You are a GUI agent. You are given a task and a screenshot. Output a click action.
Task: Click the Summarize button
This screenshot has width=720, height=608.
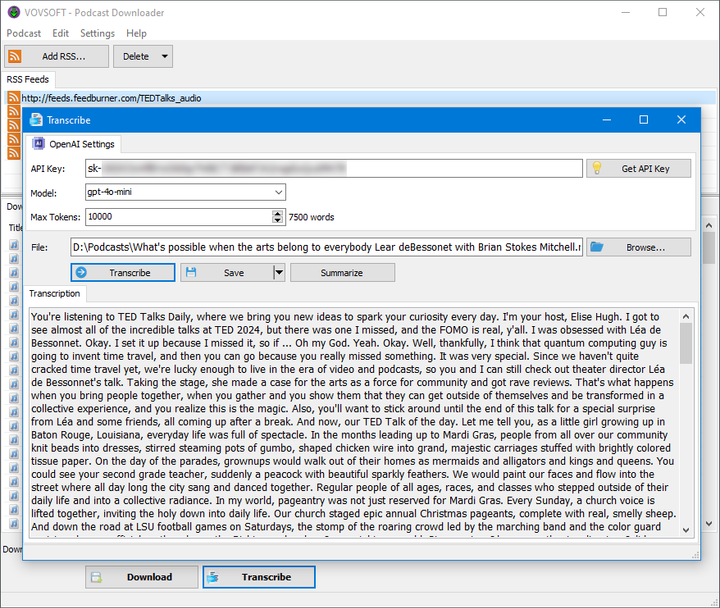pyautogui.click(x=342, y=273)
